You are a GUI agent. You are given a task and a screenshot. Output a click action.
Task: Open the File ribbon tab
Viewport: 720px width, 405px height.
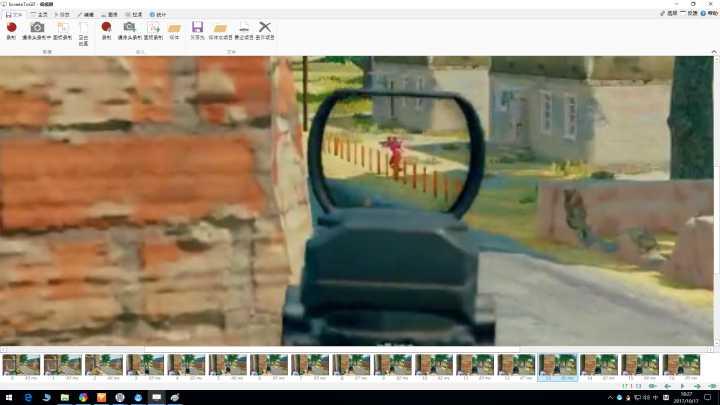[13, 15]
